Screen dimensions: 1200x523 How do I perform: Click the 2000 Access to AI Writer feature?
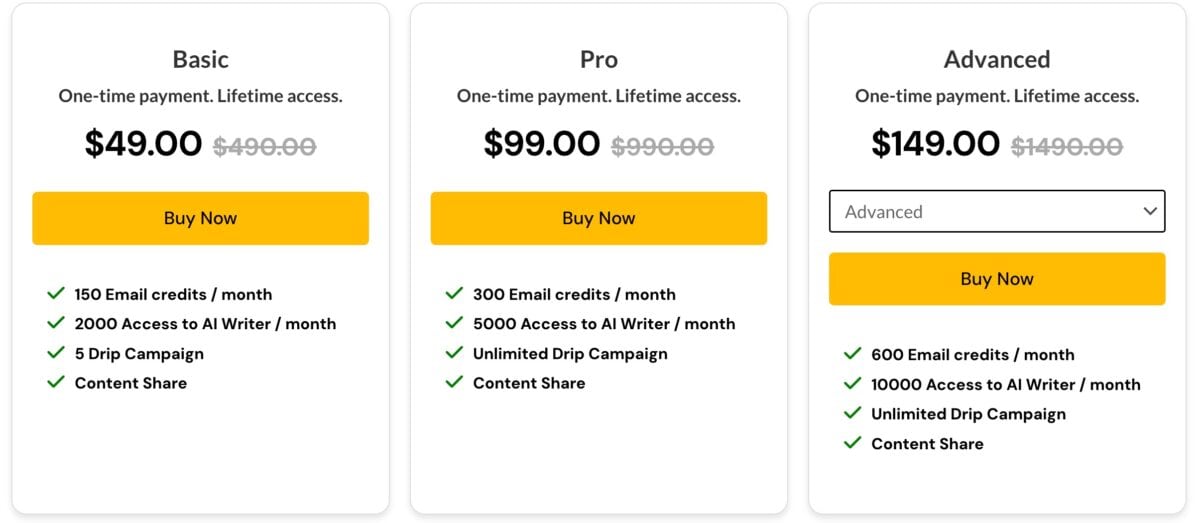coord(205,324)
